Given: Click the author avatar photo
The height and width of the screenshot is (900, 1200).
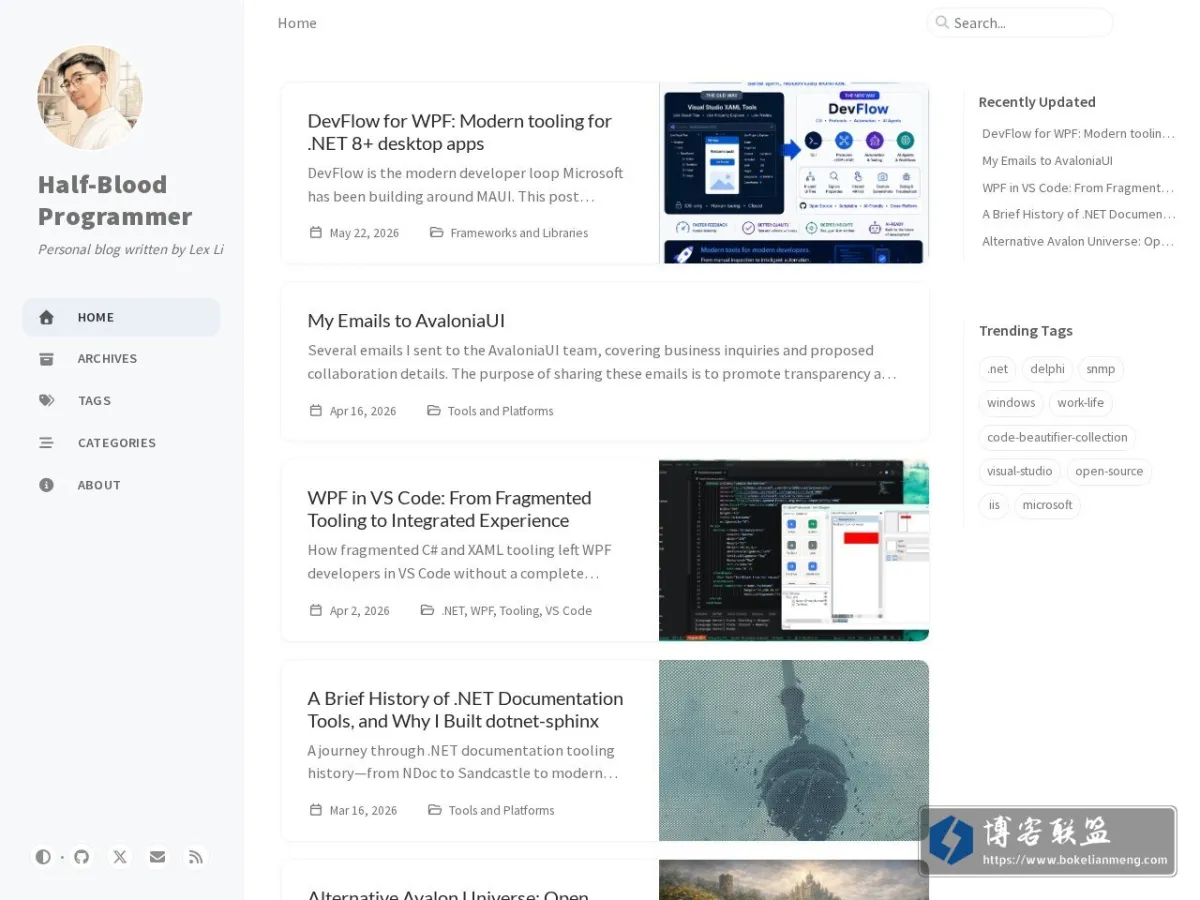Looking at the screenshot, I should (x=90, y=97).
